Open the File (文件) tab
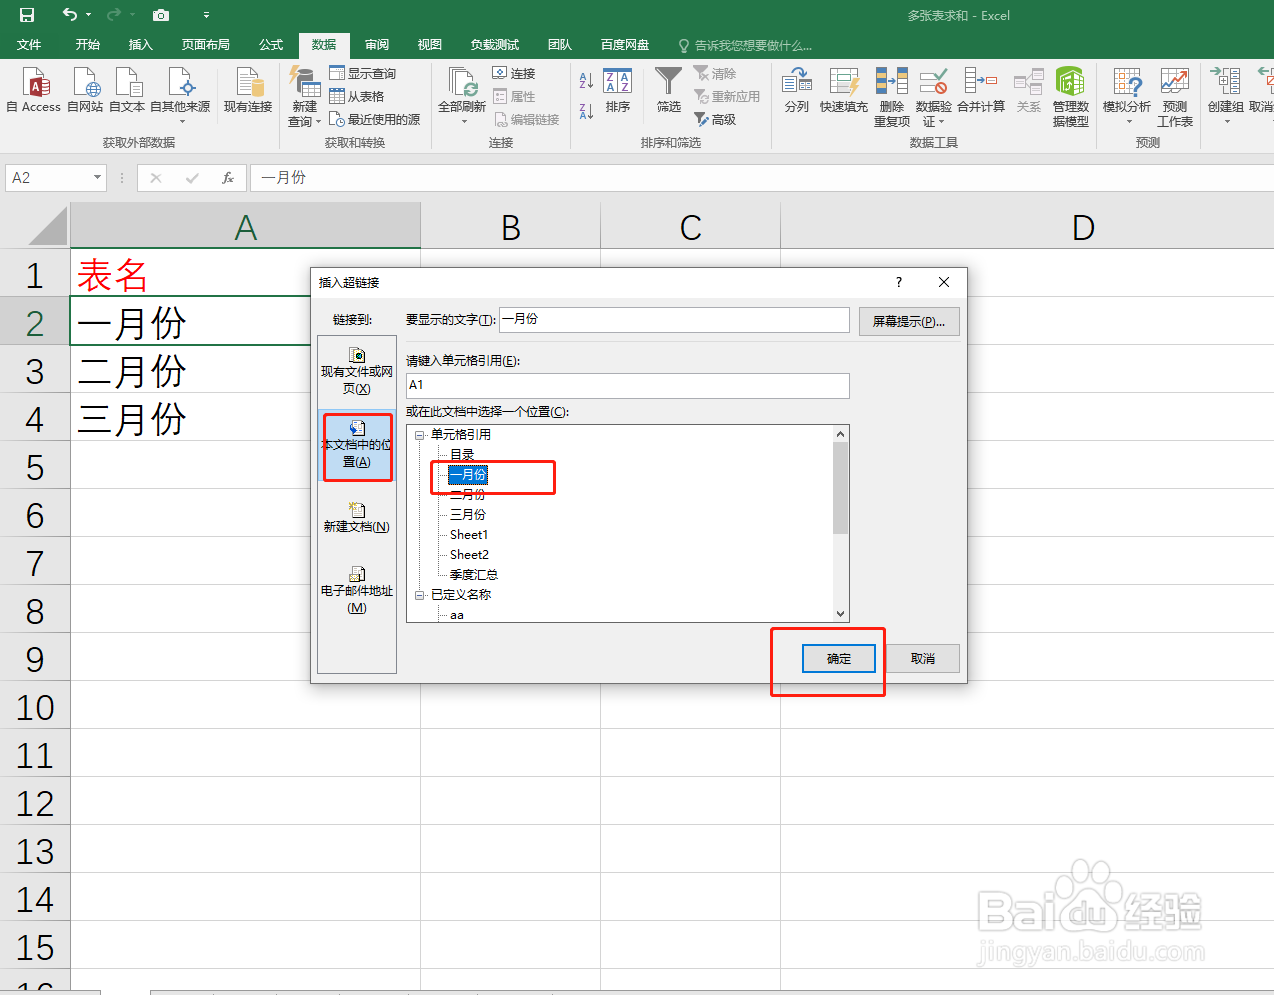 29,45
